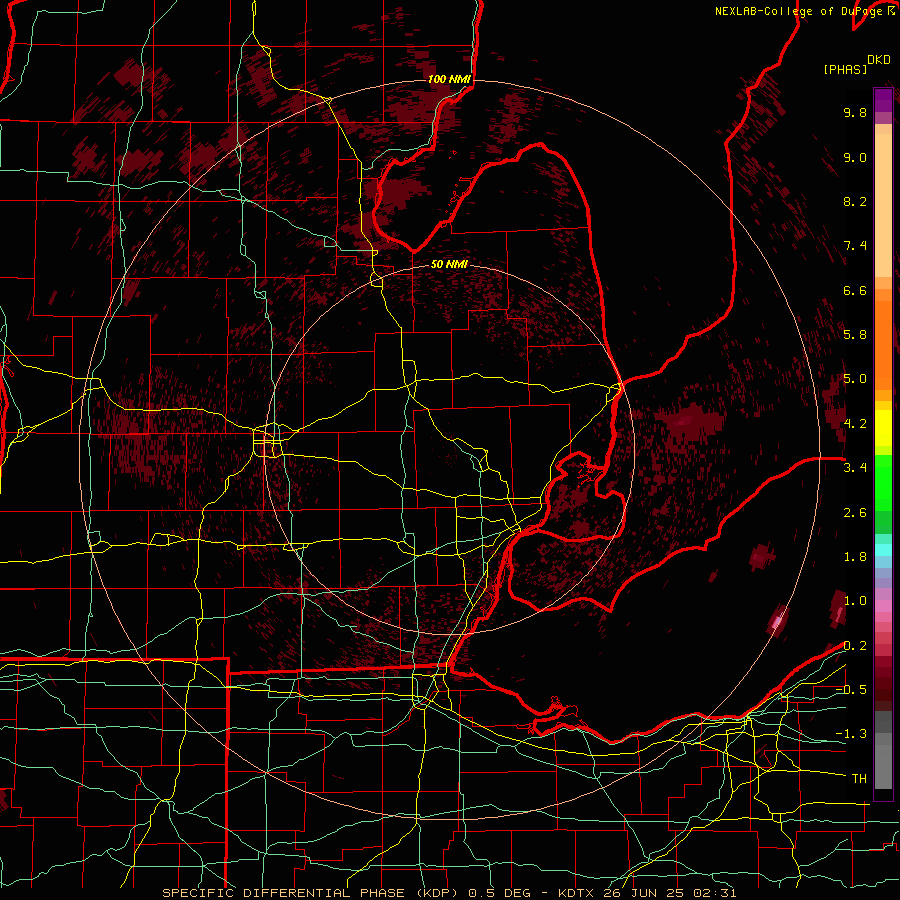
Task: Select the 50 NMI range ring label
Action: pos(449,264)
